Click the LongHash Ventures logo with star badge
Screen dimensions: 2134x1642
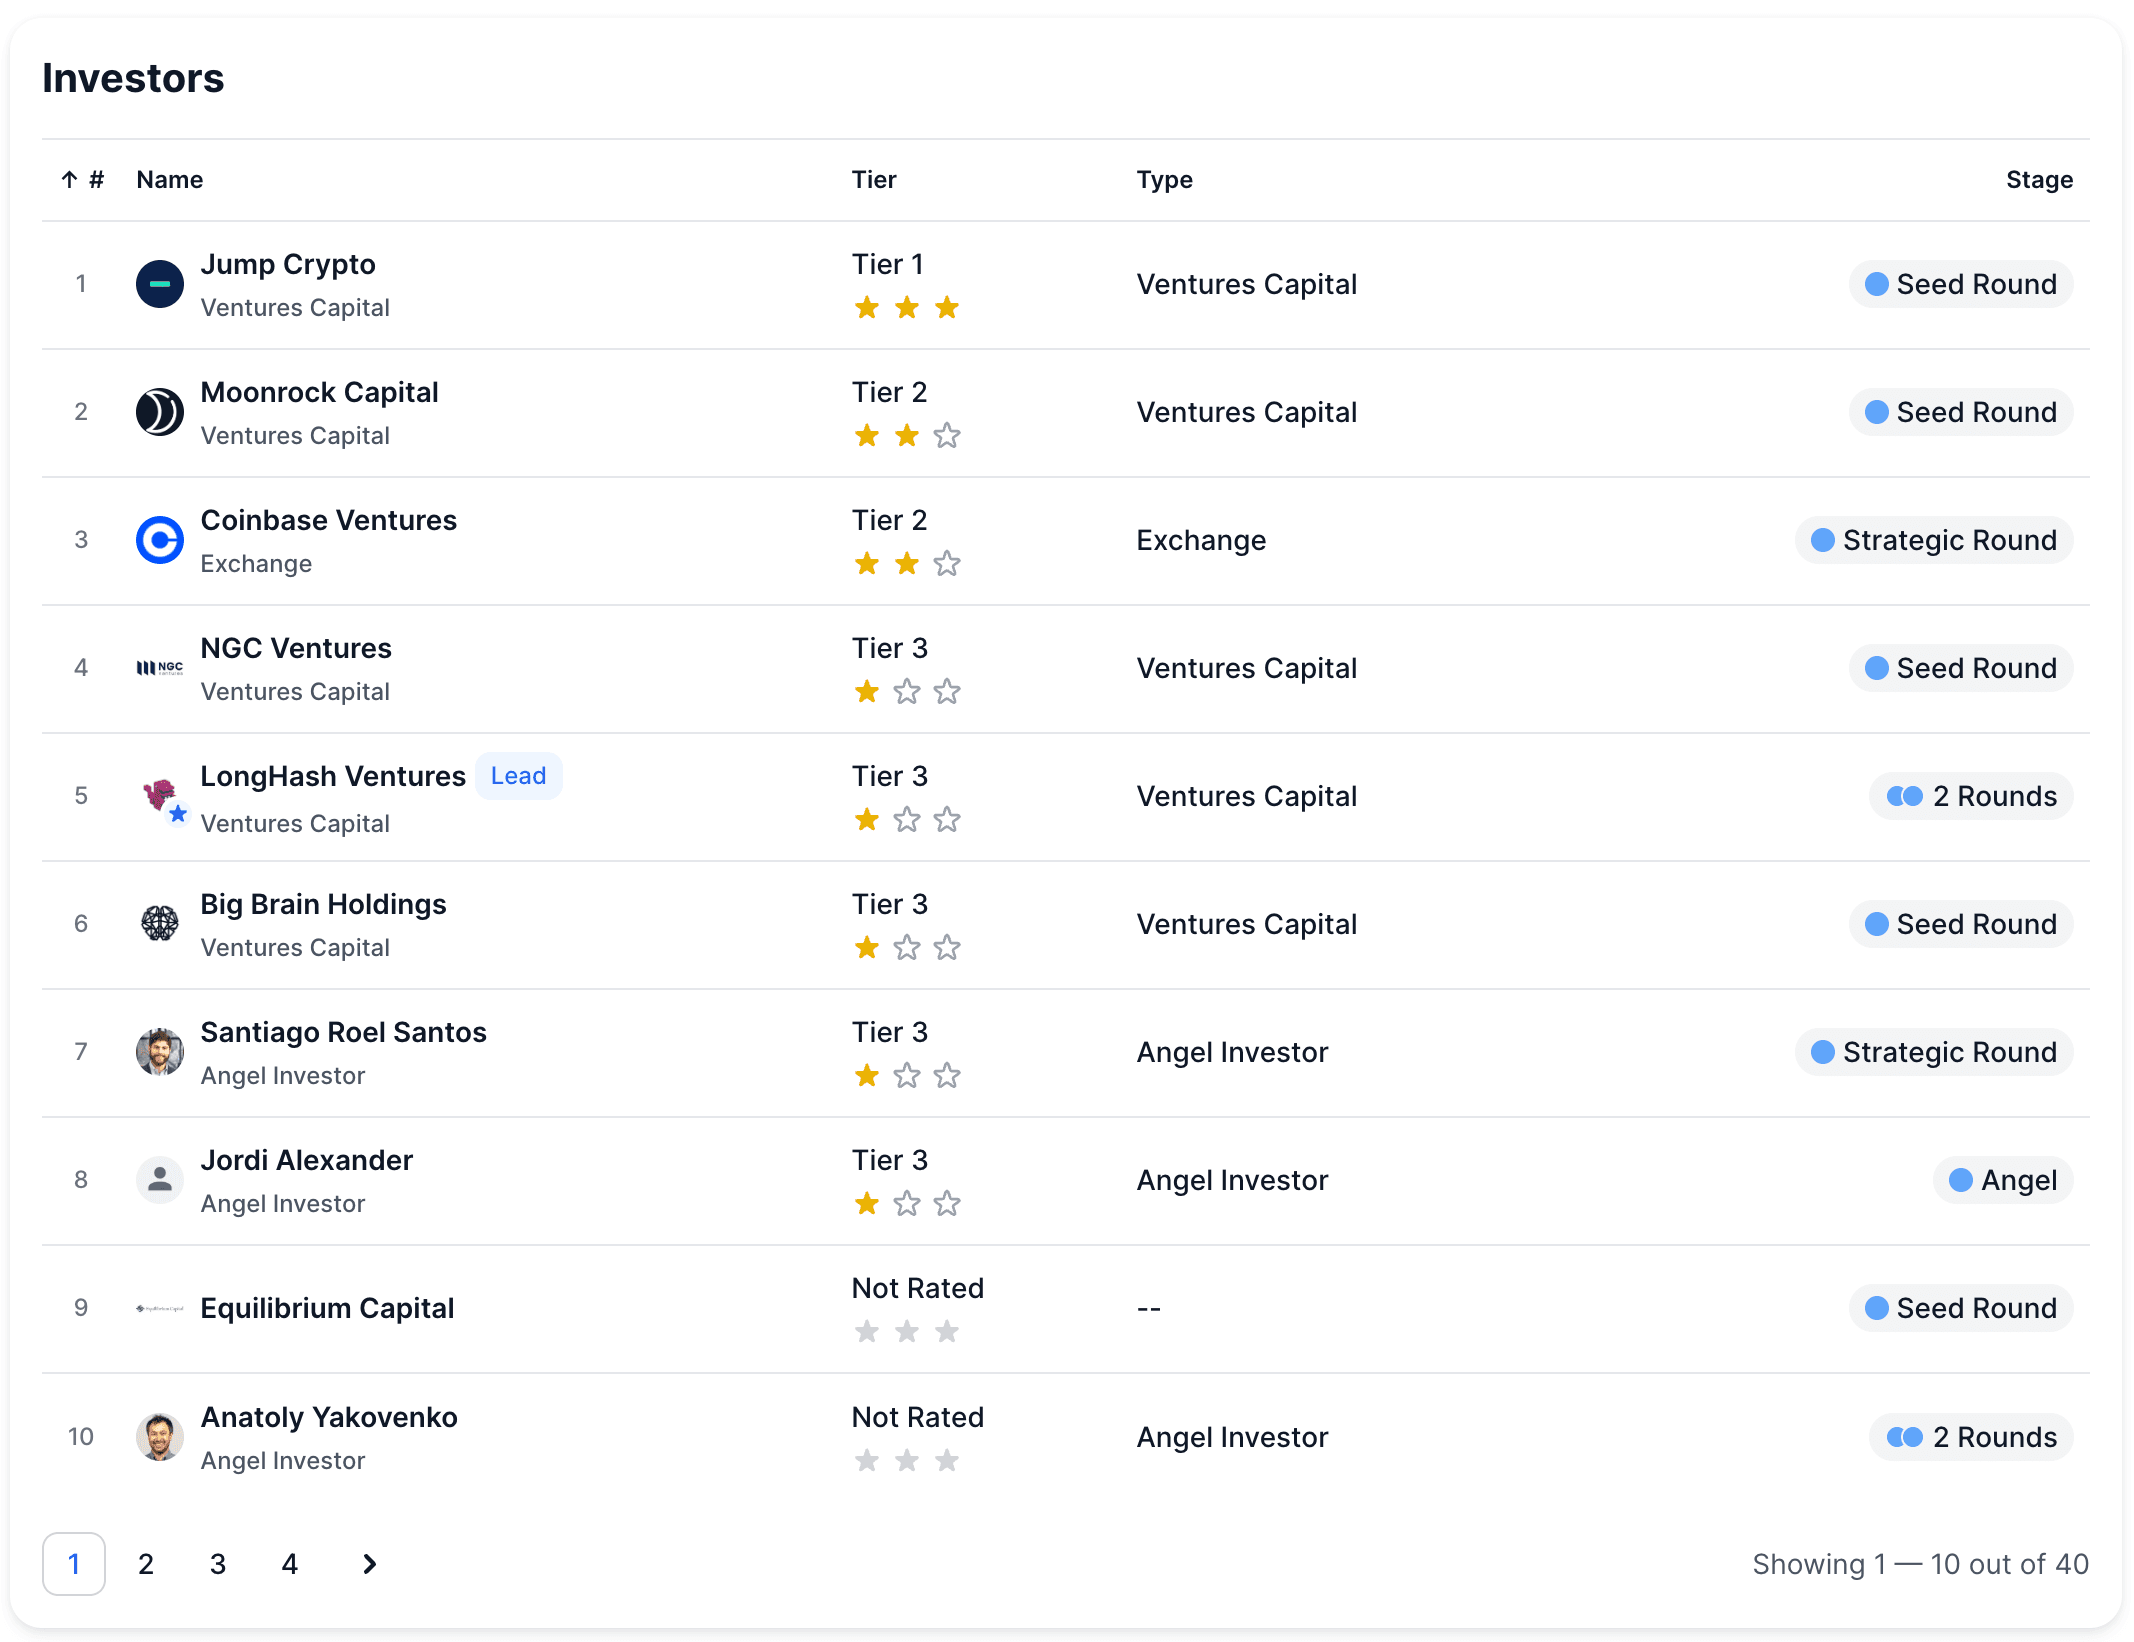tap(160, 796)
